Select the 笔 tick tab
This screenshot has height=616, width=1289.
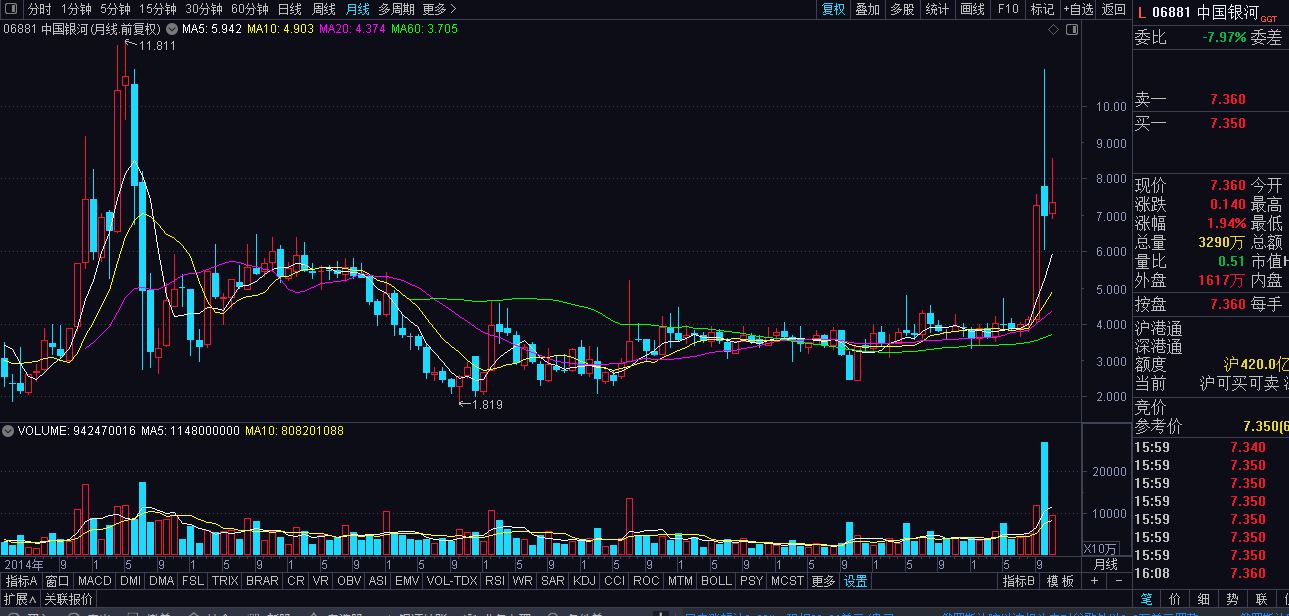pos(1146,598)
